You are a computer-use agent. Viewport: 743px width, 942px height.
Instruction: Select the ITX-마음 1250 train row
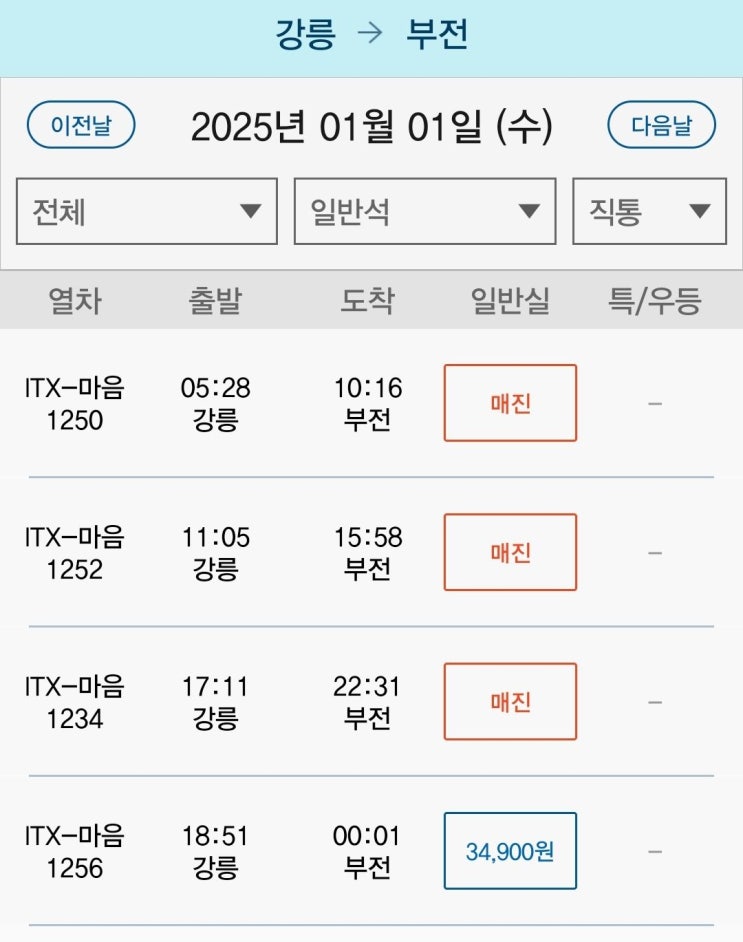click(75, 403)
